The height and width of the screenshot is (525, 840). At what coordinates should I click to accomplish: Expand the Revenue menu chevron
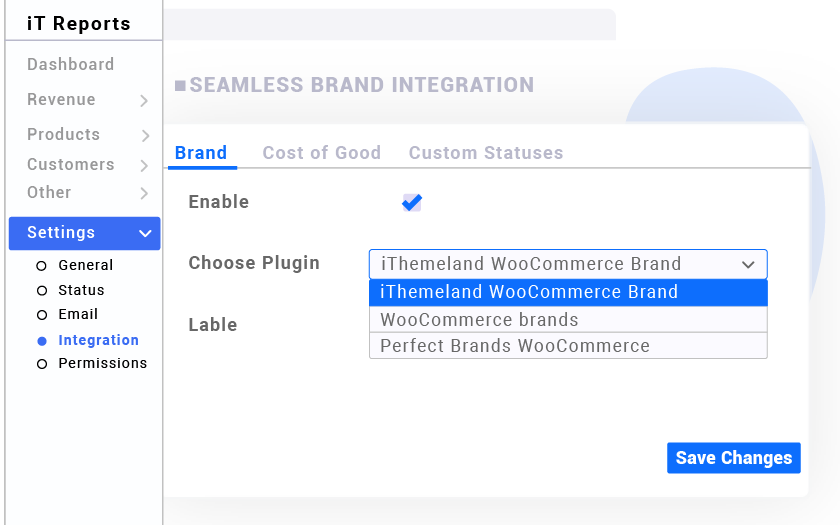[x=144, y=101]
